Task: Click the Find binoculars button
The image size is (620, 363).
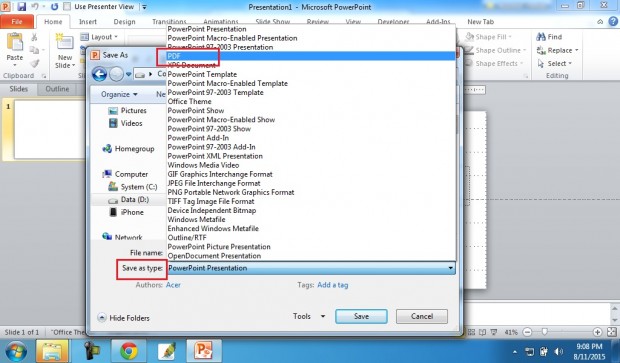Action: point(549,37)
